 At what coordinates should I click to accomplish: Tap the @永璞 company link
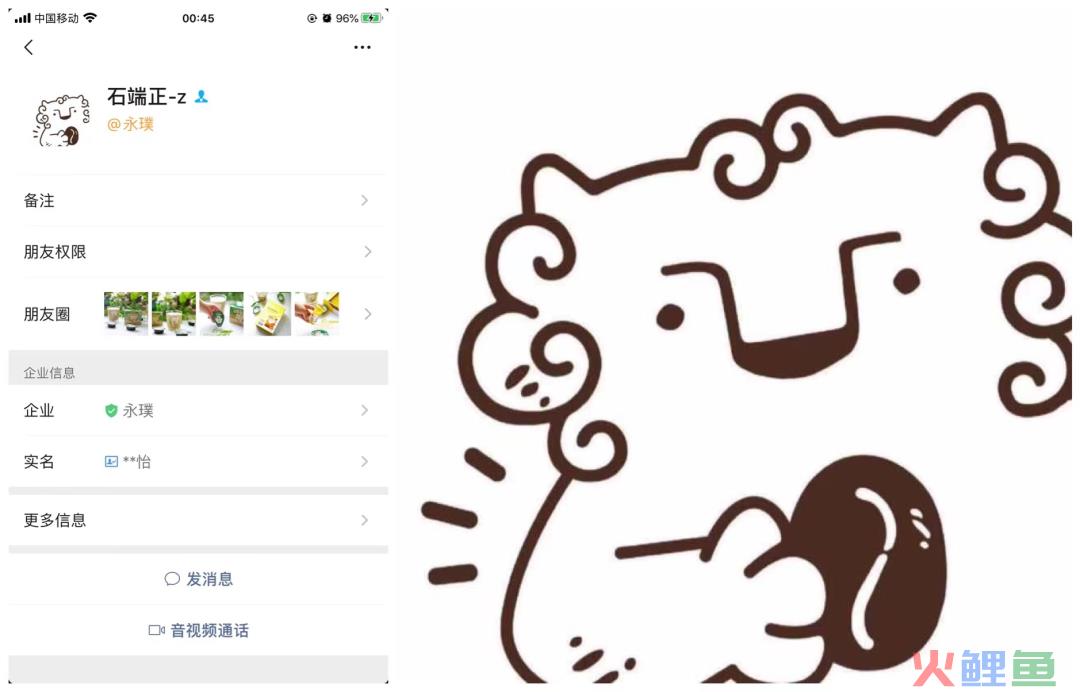coord(130,124)
